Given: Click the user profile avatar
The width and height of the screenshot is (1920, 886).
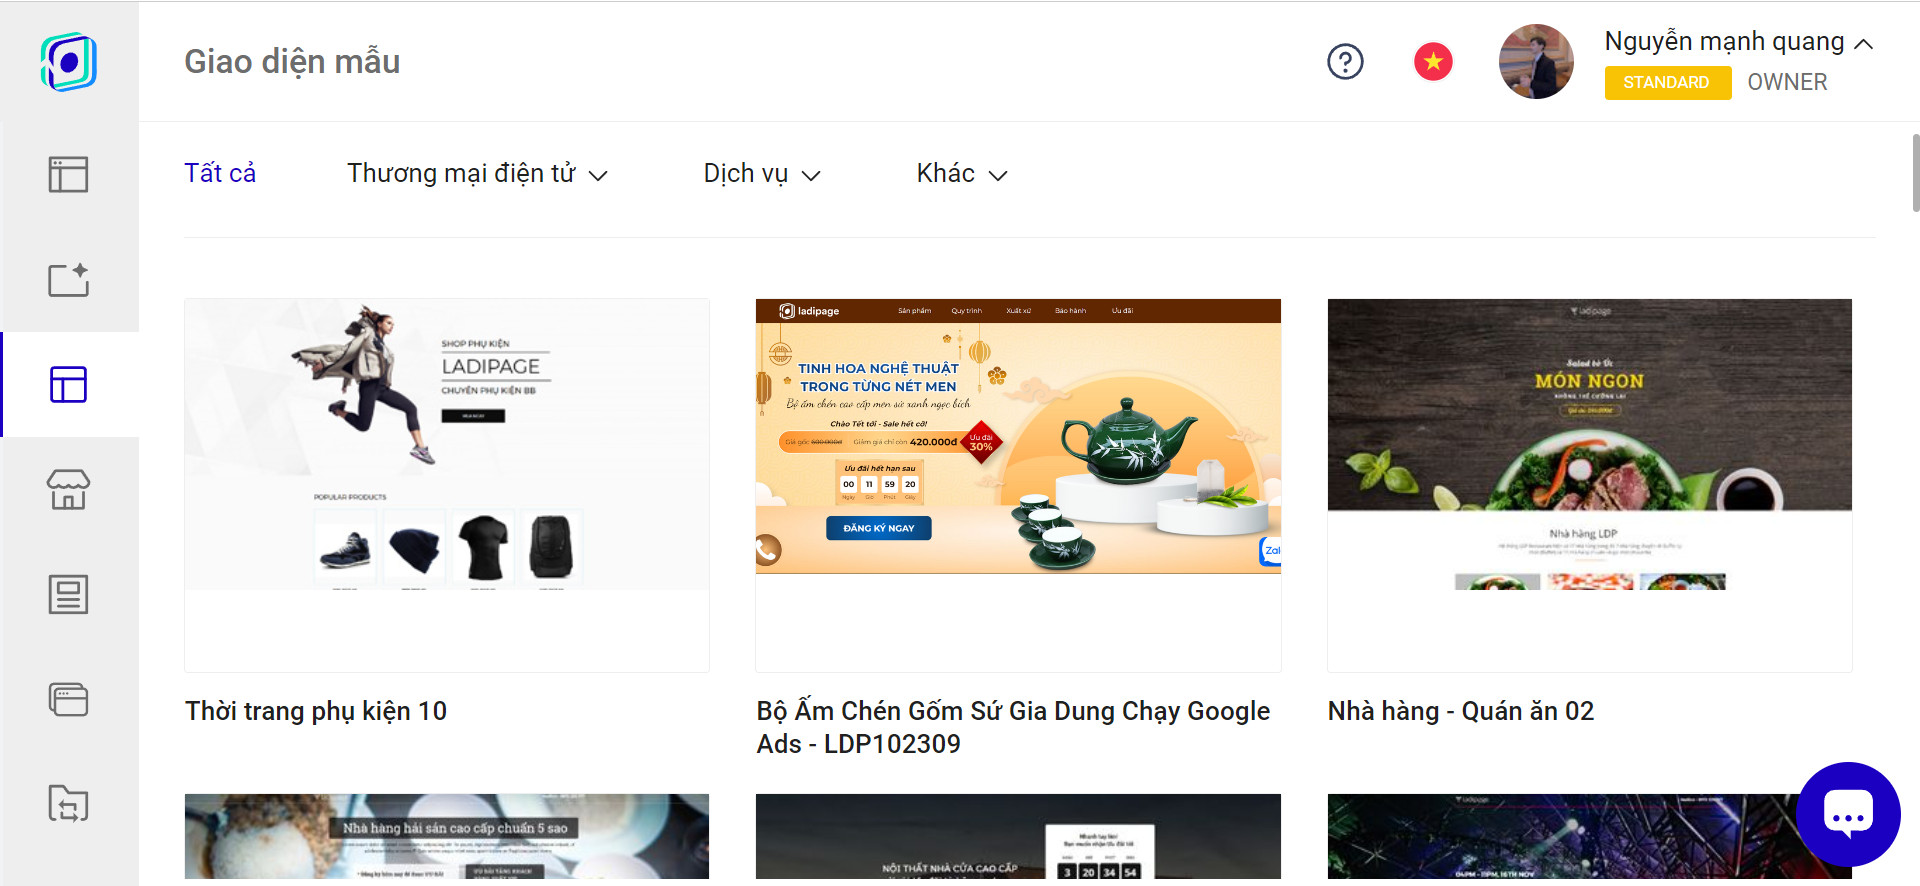Looking at the screenshot, I should pyautogui.click(x=1536, y=62).
